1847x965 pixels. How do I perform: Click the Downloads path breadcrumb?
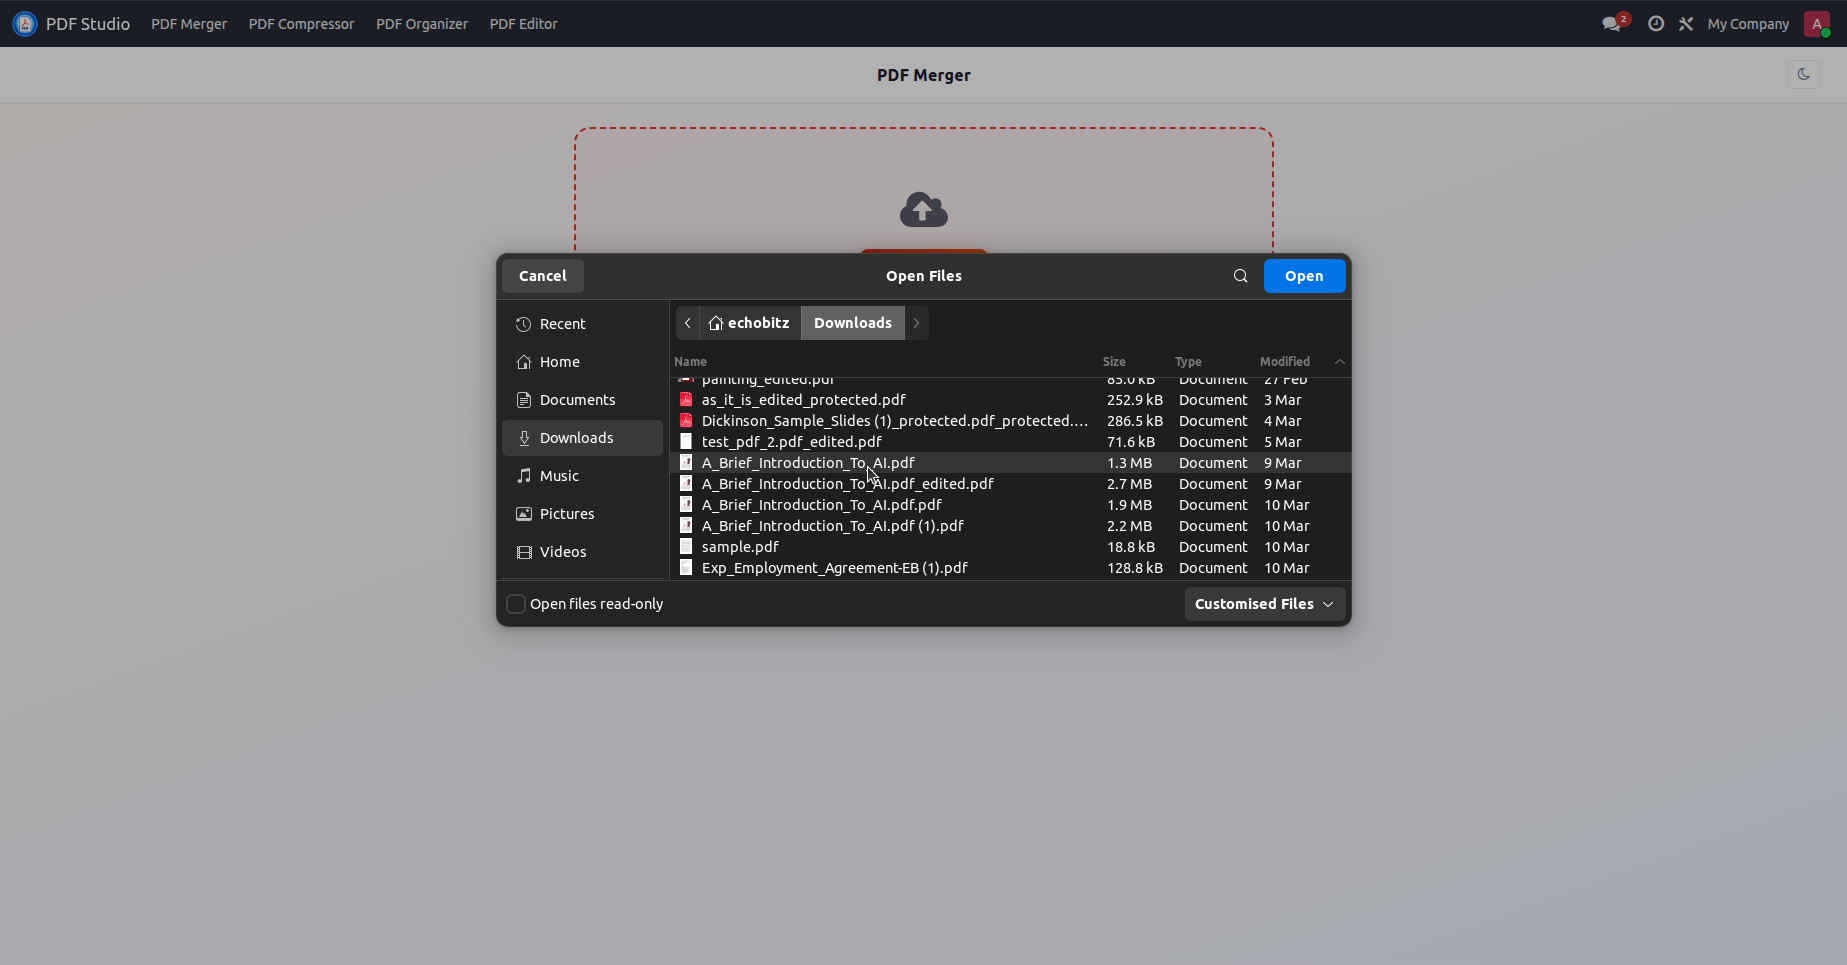(853, 323)
